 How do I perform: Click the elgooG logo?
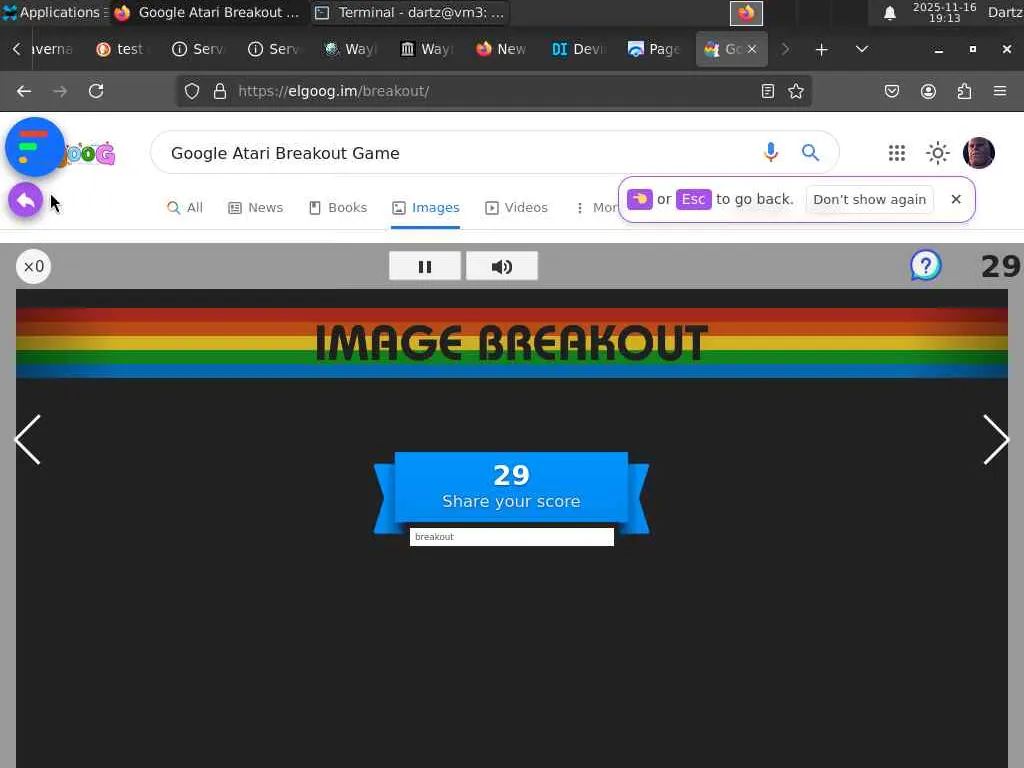coord(90,154)
